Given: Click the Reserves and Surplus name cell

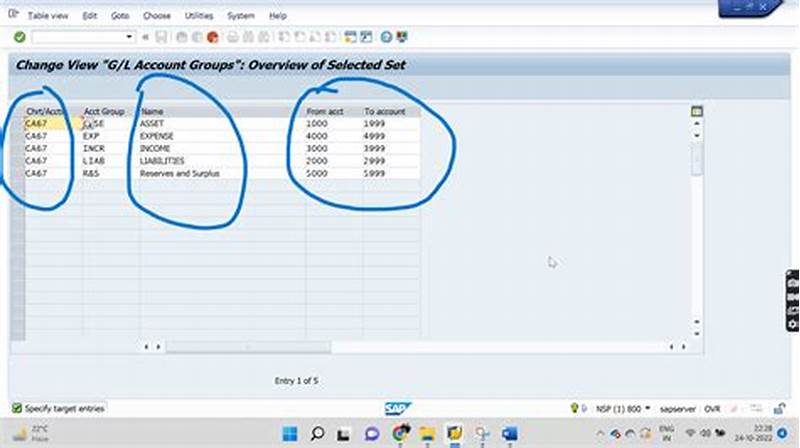Looking at the screenshot, I should tap(222, 173).
